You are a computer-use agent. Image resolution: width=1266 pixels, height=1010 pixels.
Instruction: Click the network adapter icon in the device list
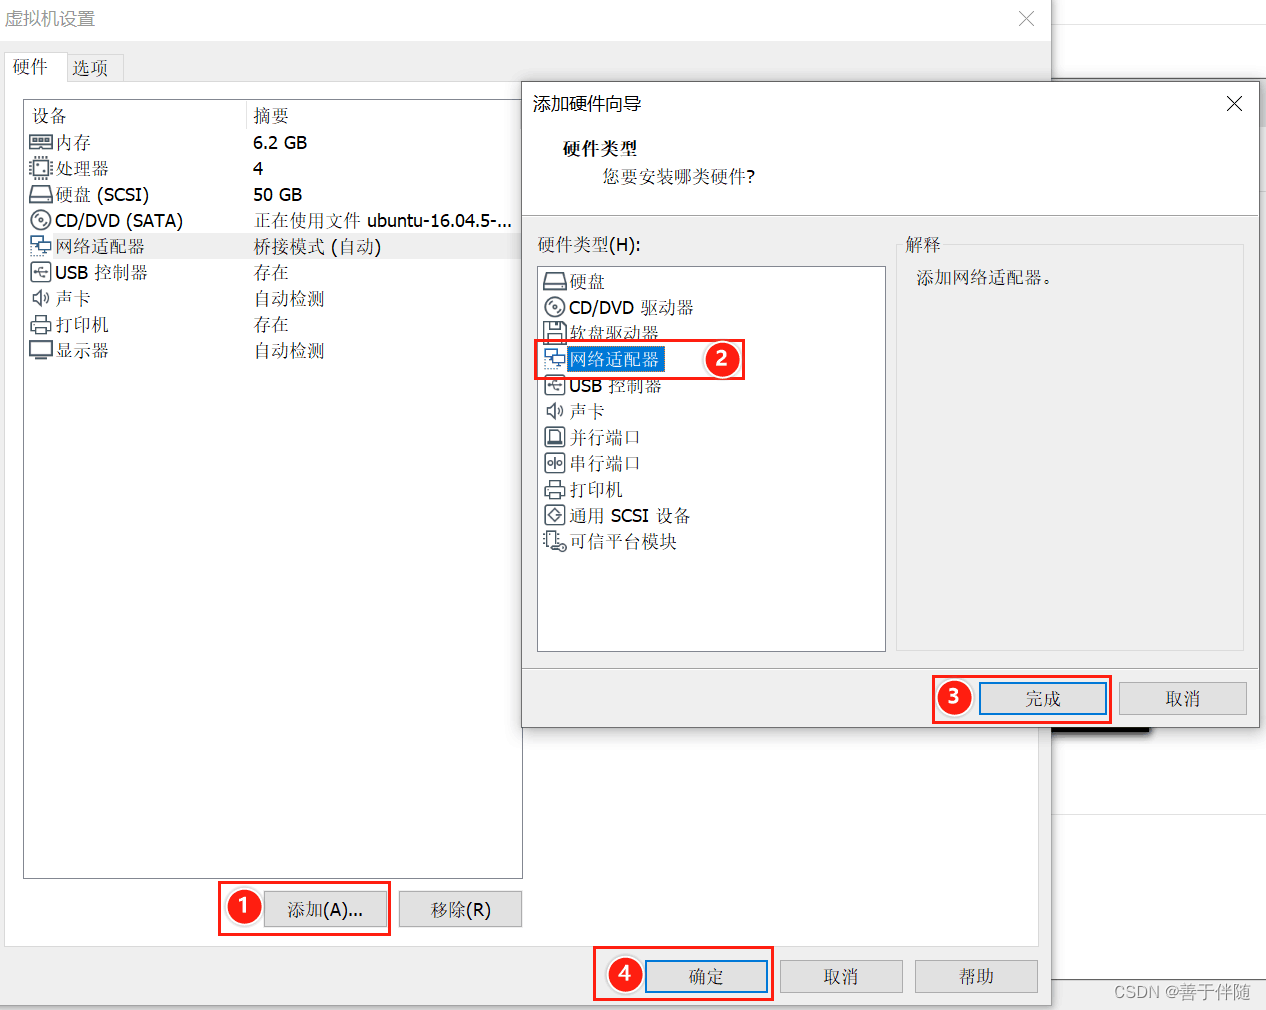41,246
